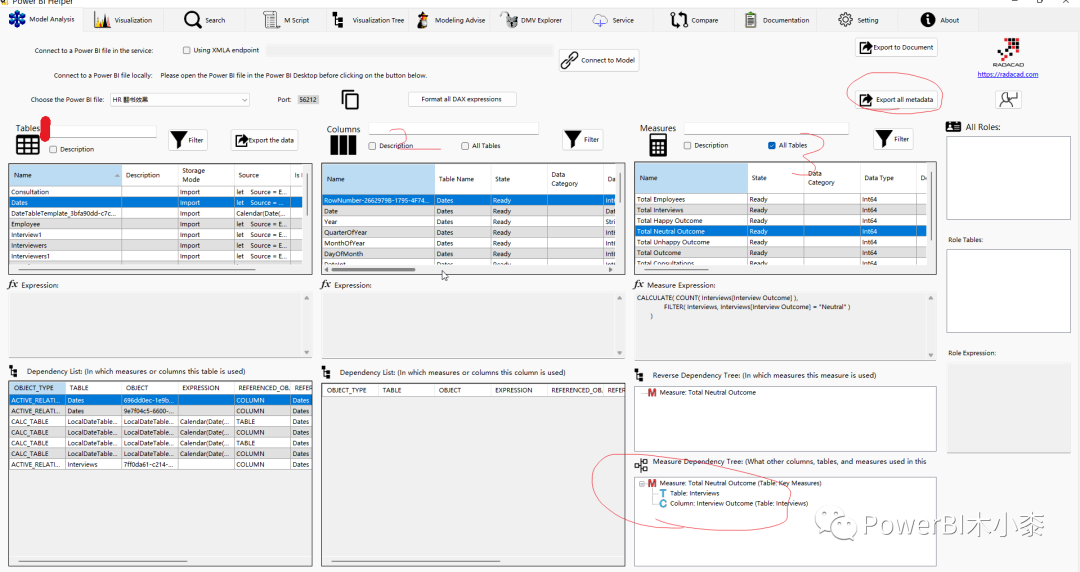Click Export all metadata button
The height and width of the screenshot is (572, 1080).
tap(897, 99)
